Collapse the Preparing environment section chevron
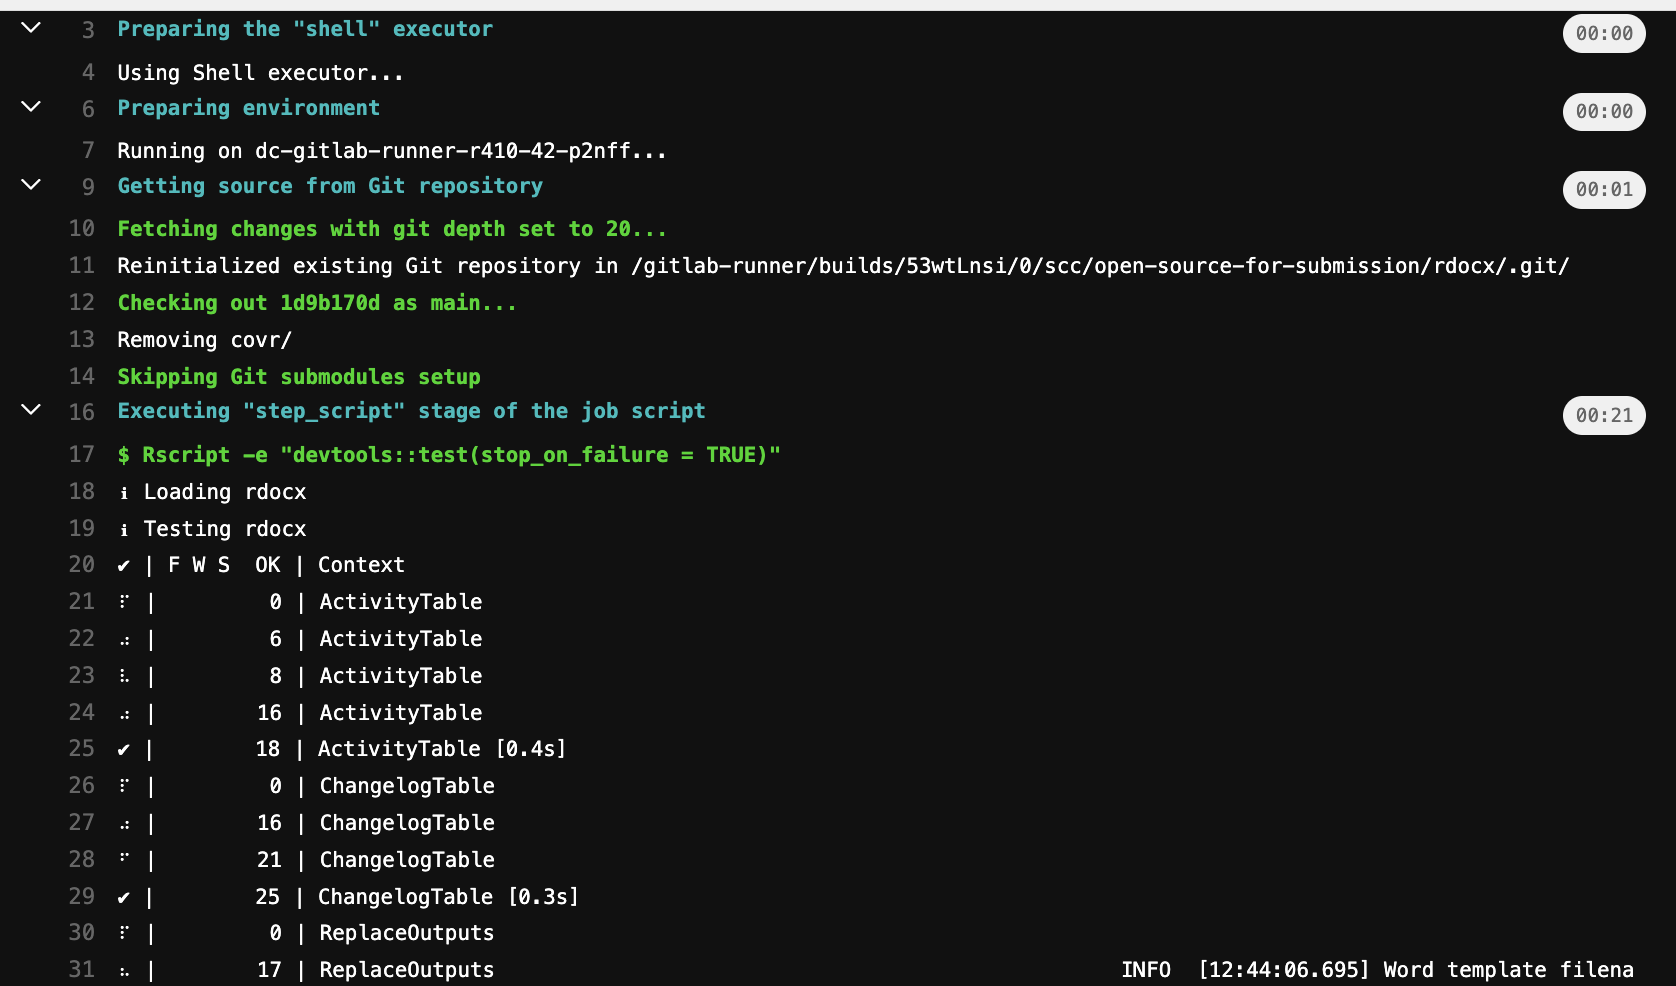This screenshot has height=986, width=1676. point(31,107)
